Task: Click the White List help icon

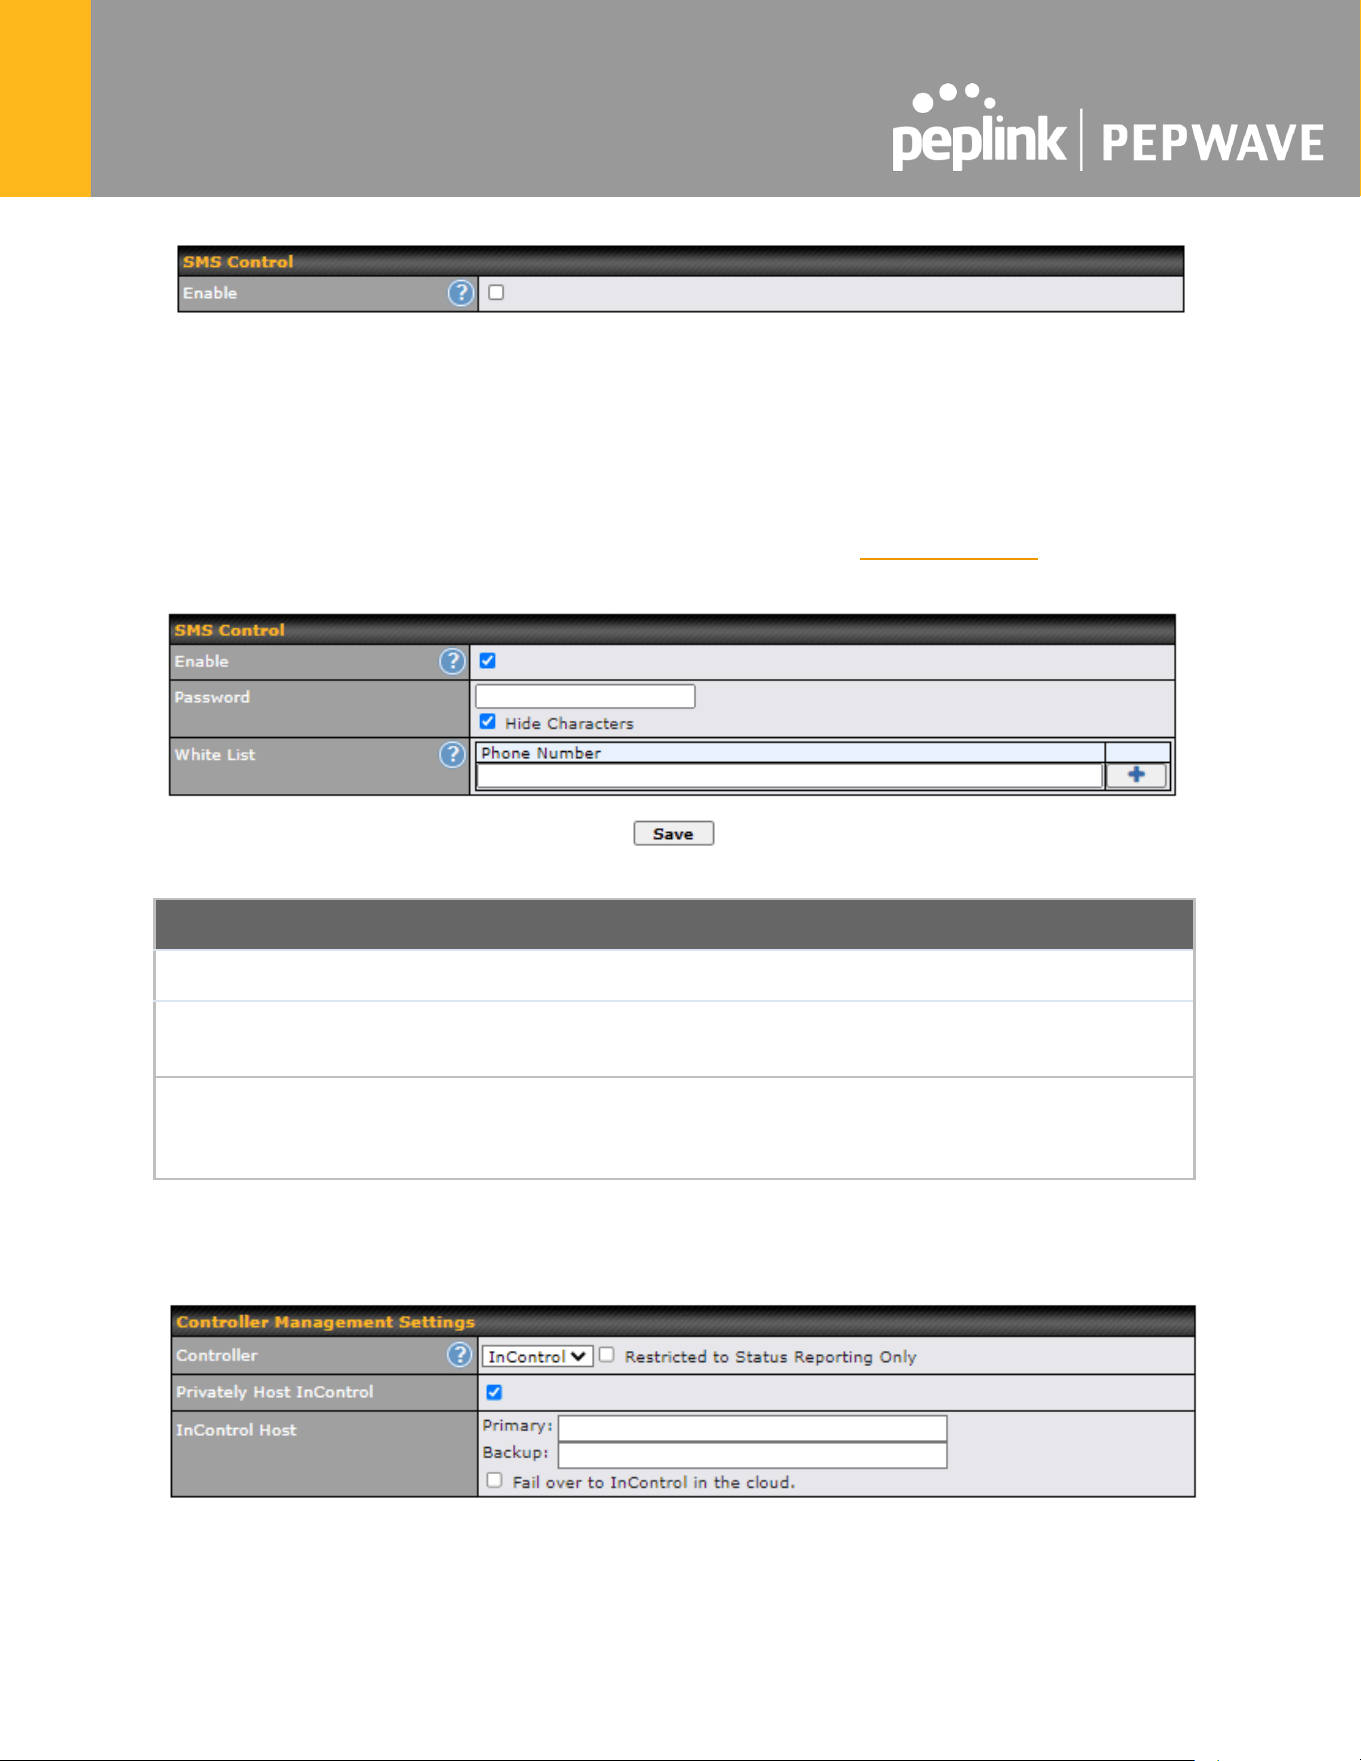Action: pos(452,755)
